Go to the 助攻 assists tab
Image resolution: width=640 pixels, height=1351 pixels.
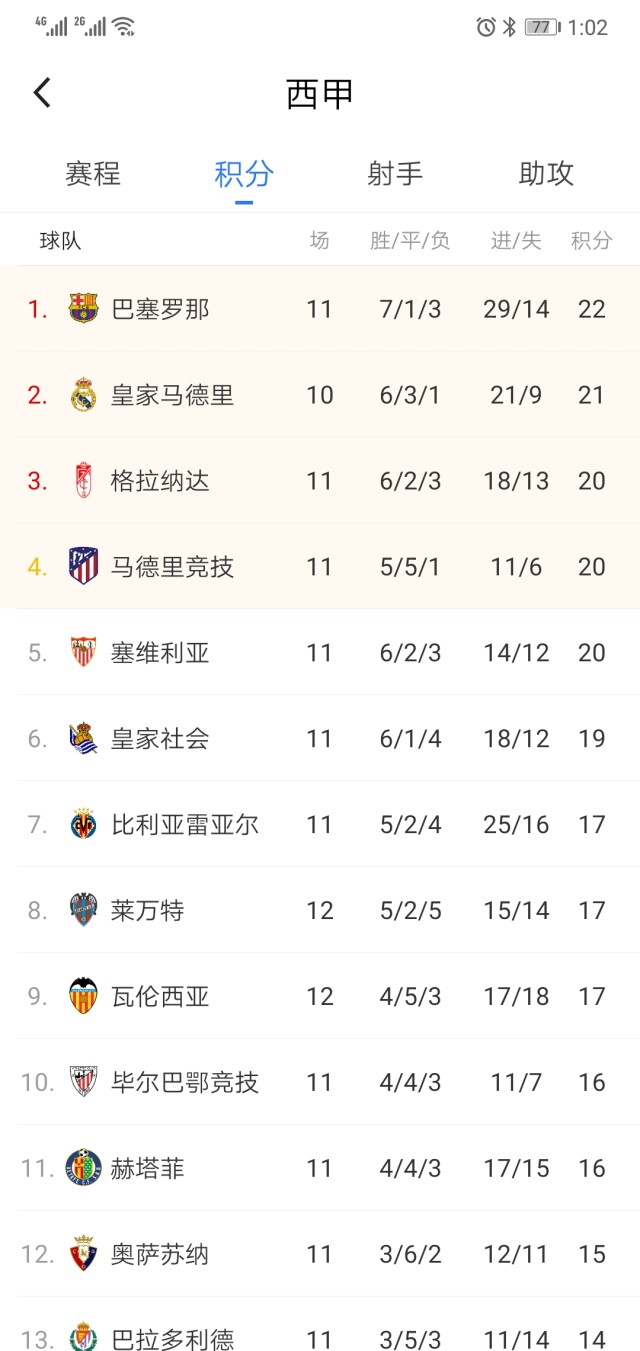[x=546, y=174]
